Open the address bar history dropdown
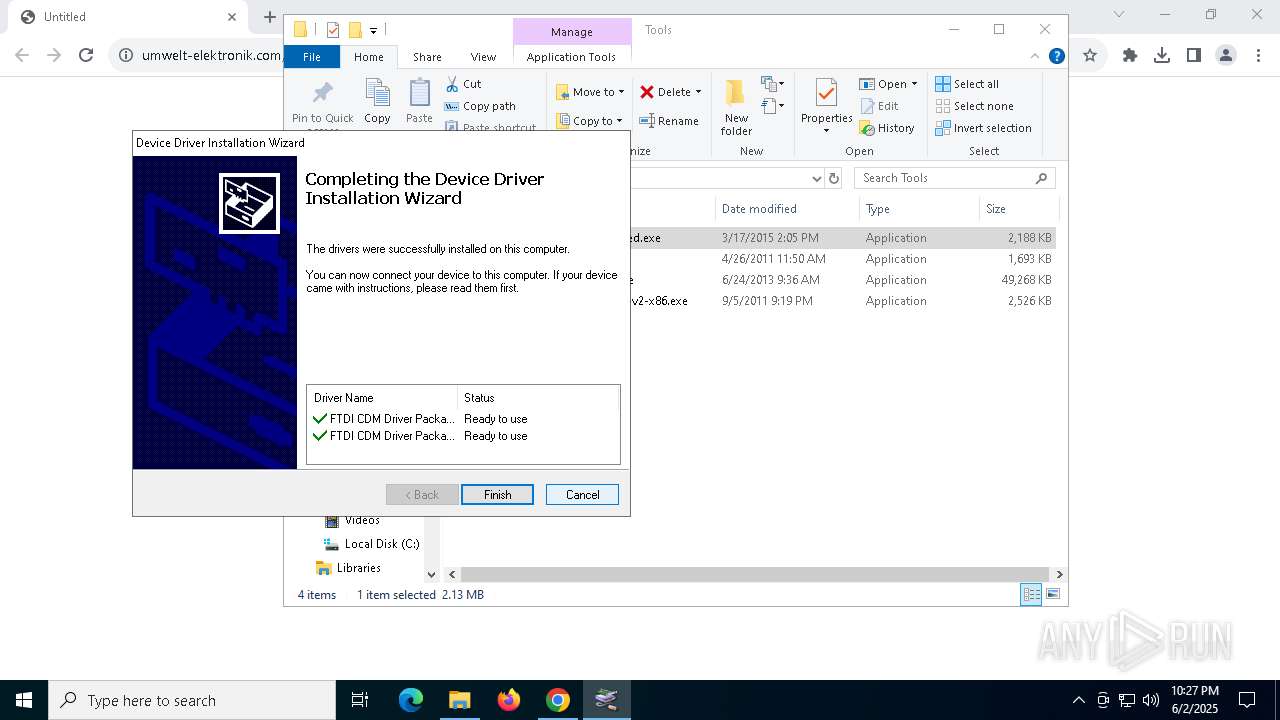1280x720 pixels. 816,178
